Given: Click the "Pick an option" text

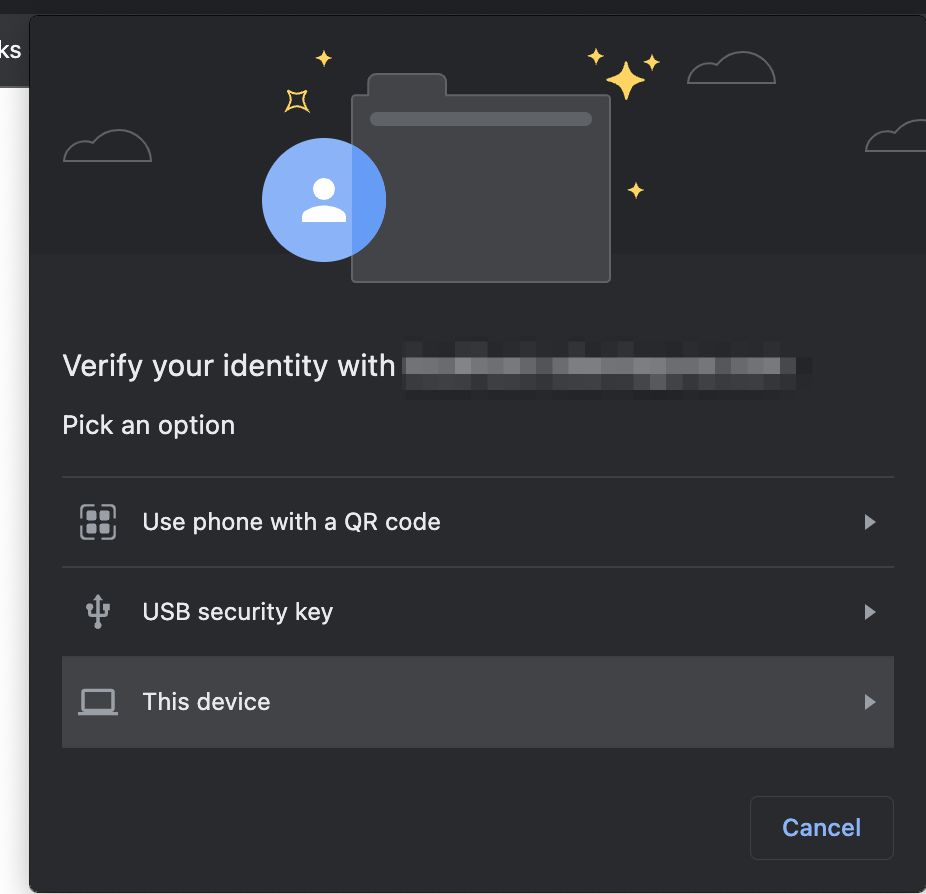Looking at the screenshot, I should tap(149, 425).
